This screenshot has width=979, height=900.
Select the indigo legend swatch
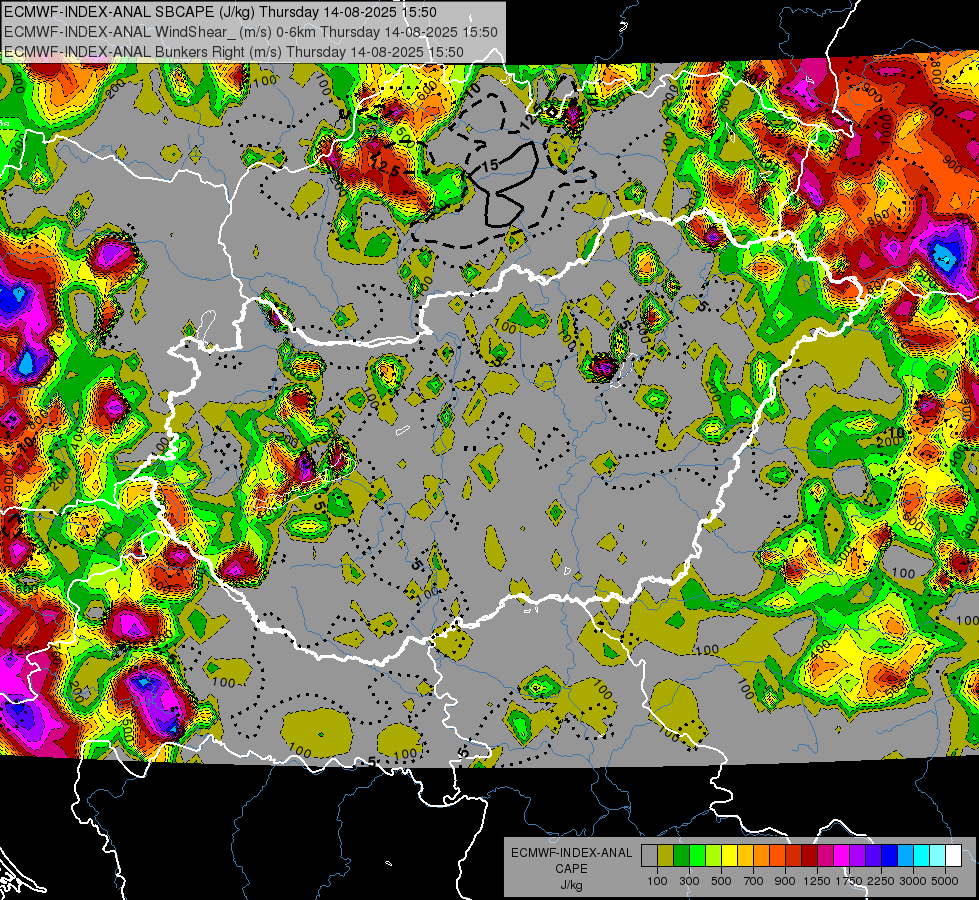coord(873,855)
